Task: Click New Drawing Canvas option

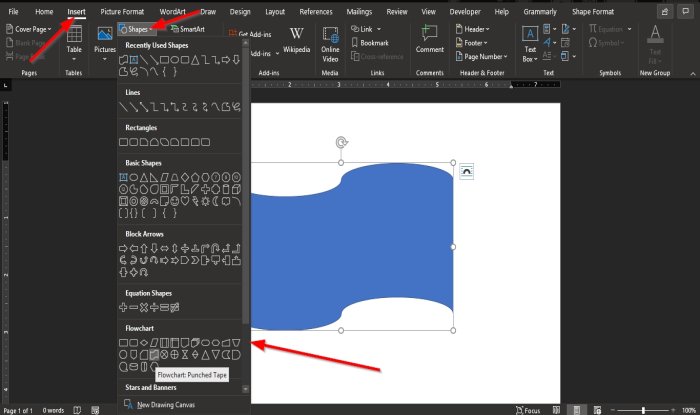Action: coord(159,405)
